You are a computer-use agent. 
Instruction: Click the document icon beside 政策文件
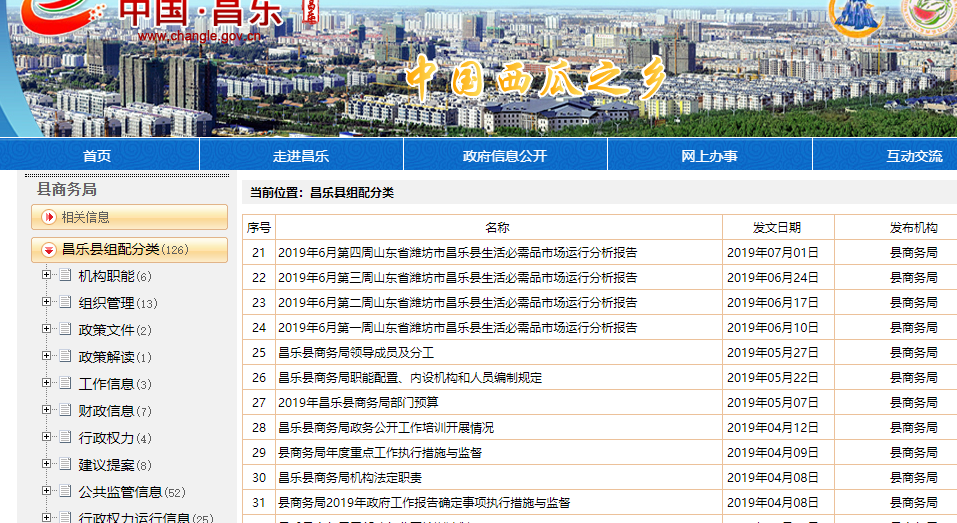point(65,330)
